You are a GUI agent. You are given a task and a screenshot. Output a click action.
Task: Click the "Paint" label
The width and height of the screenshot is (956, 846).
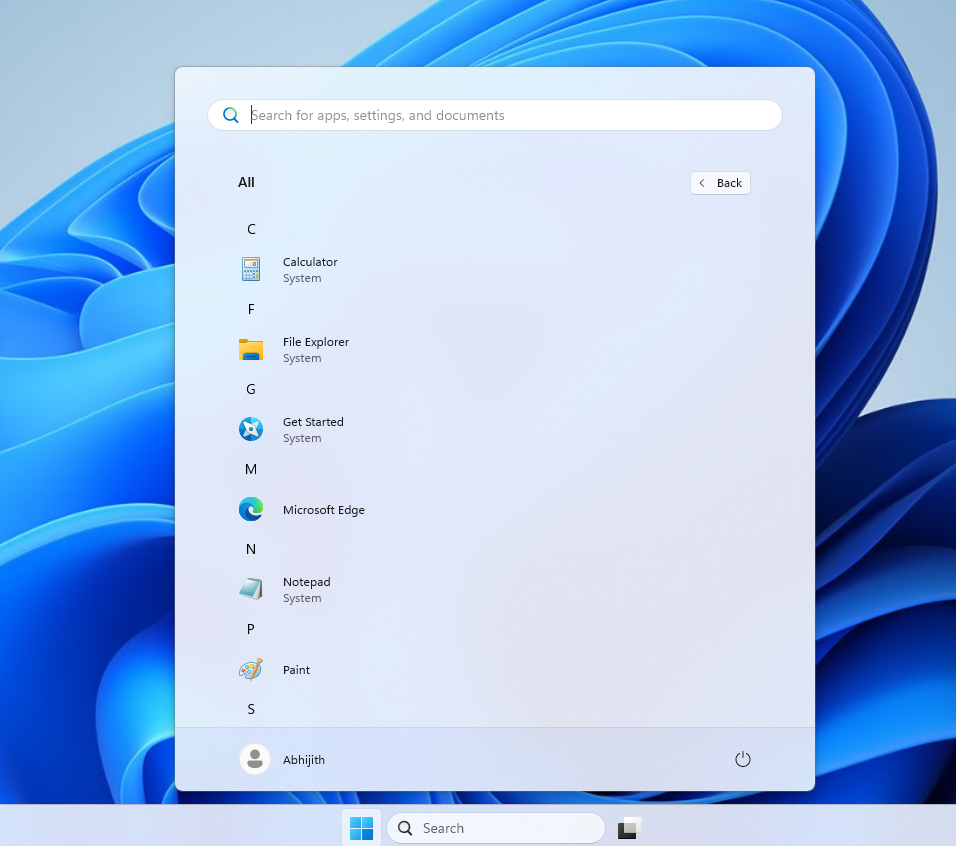(296, 670)
